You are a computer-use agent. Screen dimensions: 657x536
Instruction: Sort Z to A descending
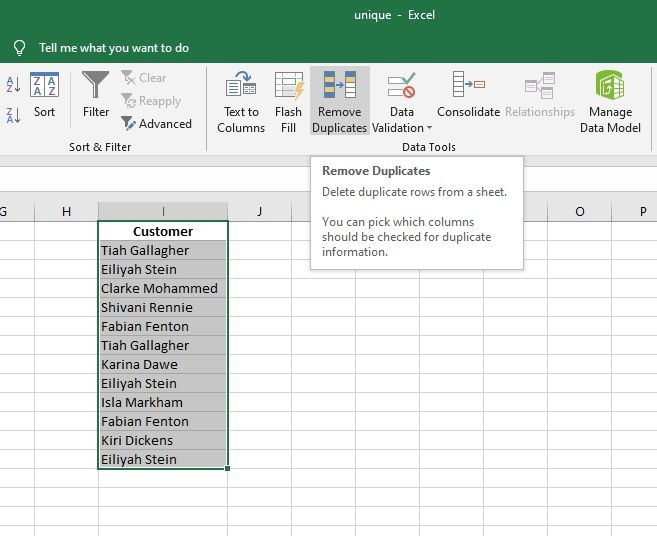click(x=14, y=115)
